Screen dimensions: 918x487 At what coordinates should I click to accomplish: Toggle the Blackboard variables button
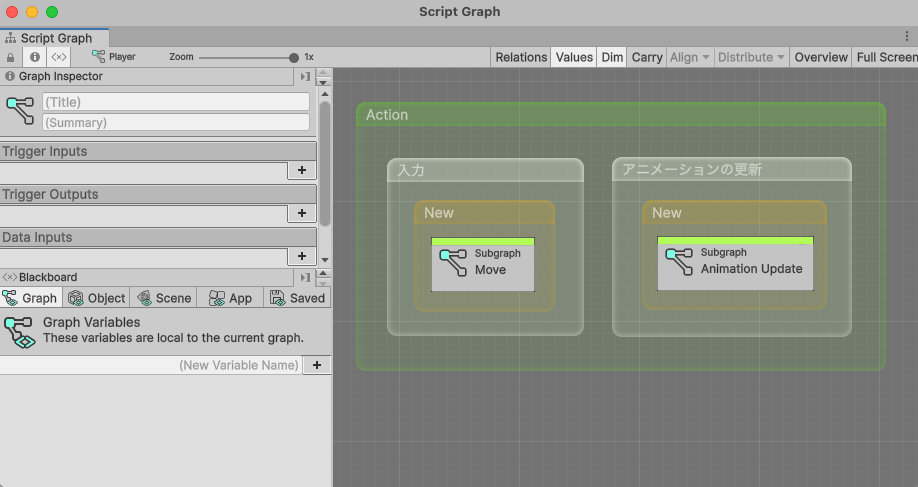tap(59, 57)
